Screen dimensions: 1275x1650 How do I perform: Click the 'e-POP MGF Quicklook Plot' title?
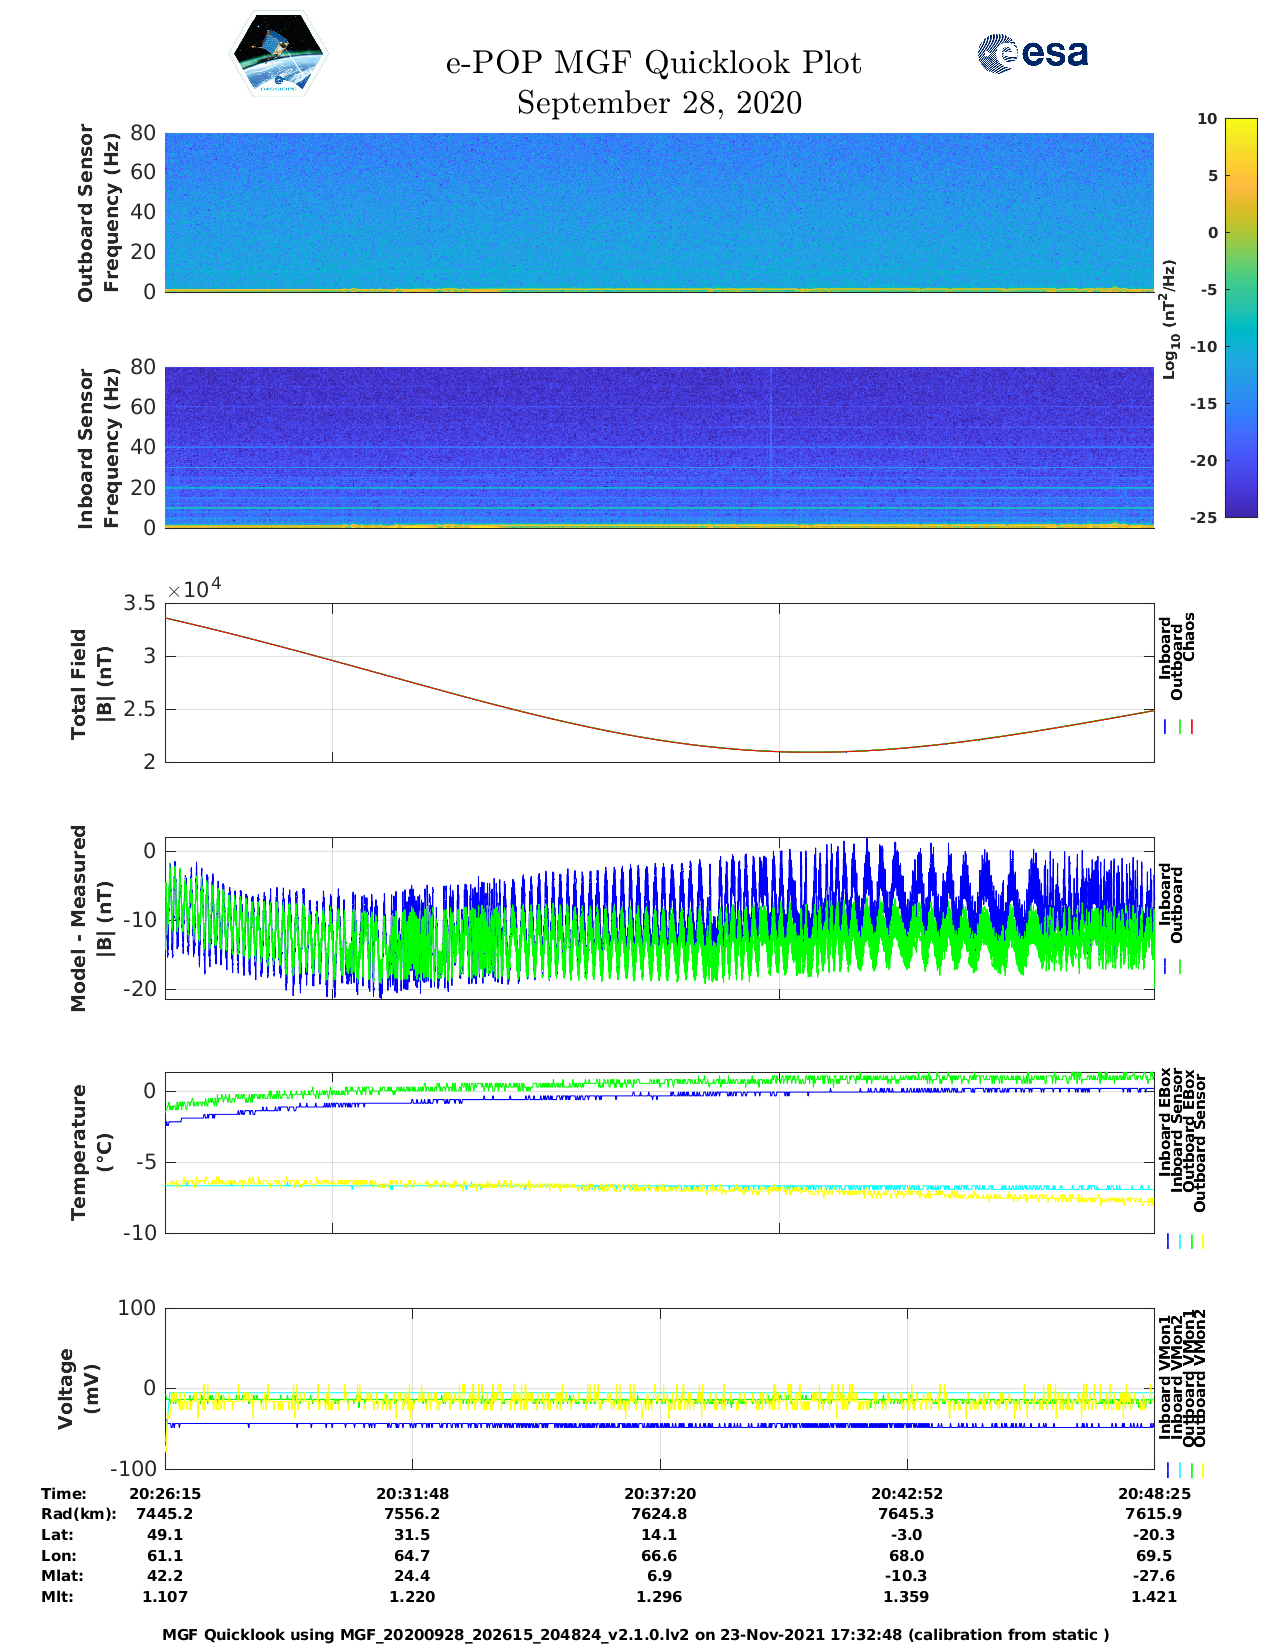pyautogui.click(x=653, y=63)
